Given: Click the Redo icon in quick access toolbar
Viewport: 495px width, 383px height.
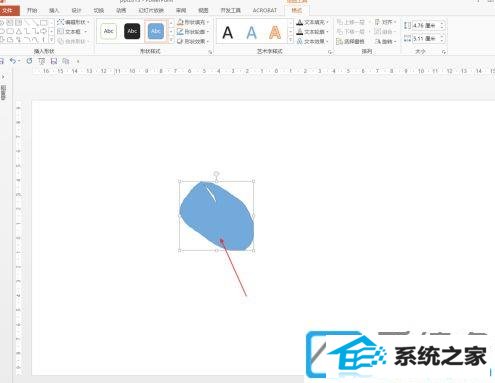Looking at the screenshot, I should pyautogui.click(x=29, y=61).
